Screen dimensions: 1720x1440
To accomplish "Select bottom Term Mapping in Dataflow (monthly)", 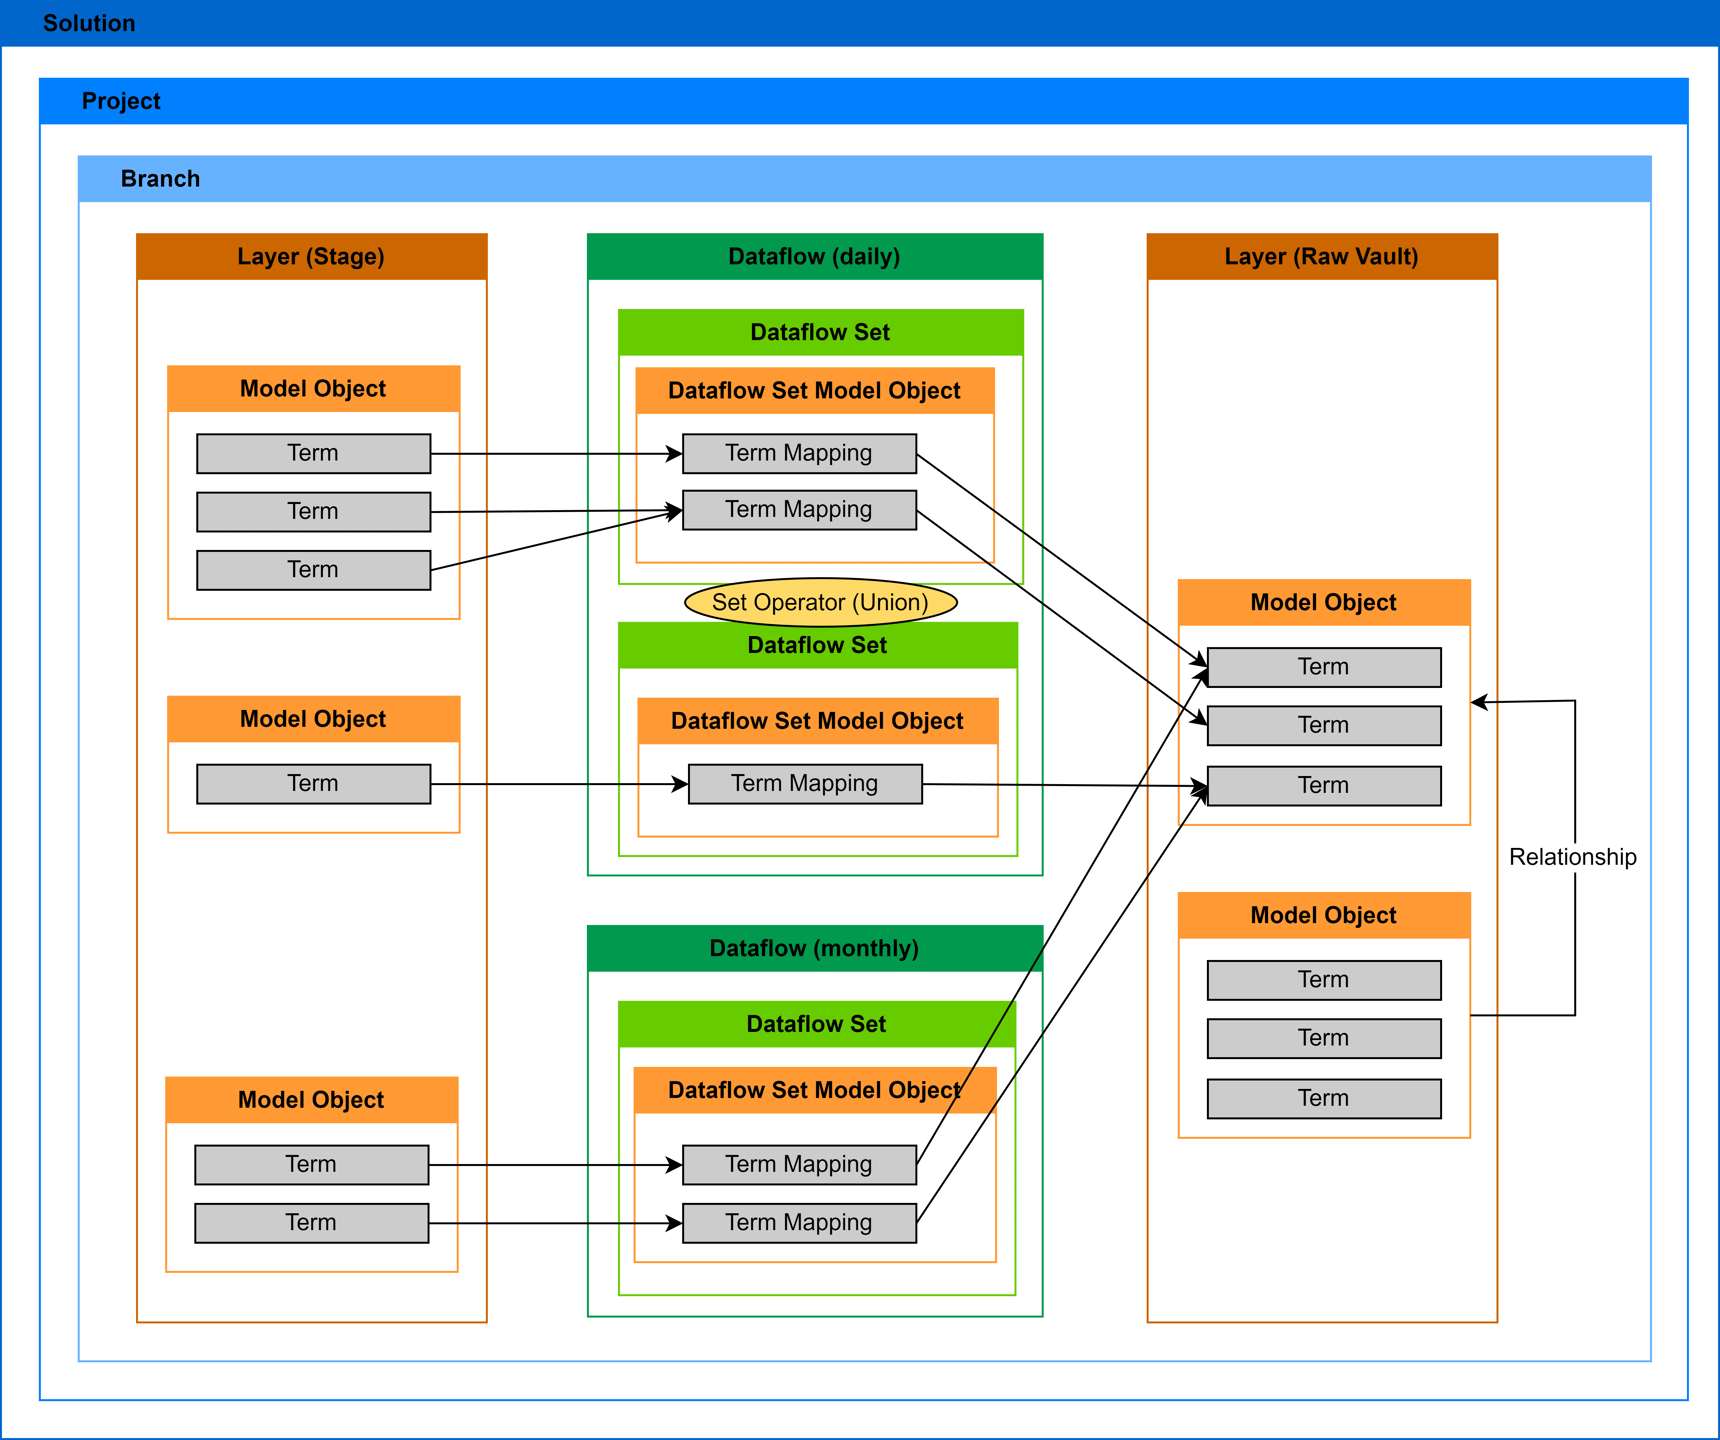I will point(798,1222).
